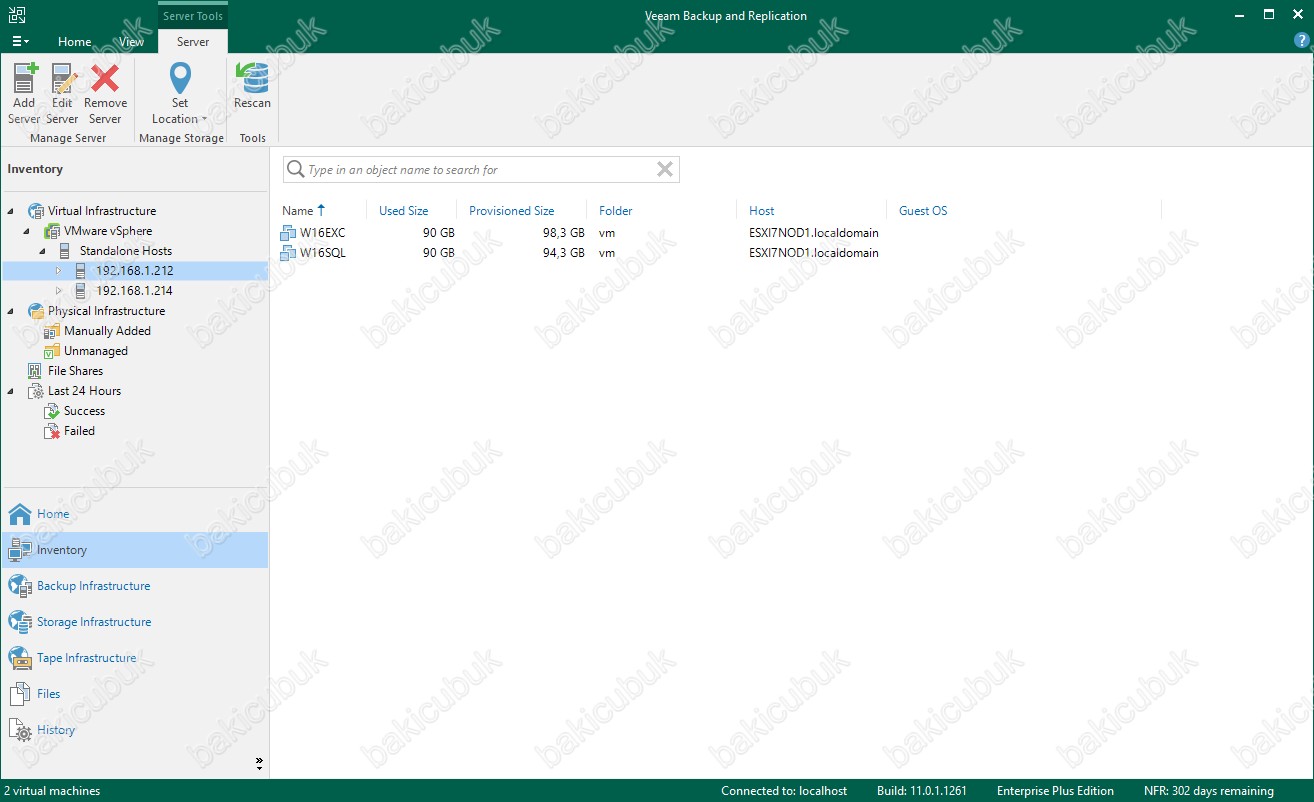Collapse the VMware vSphere node
This screenshot has height=802, width=1314.
(x=27, y=231)
